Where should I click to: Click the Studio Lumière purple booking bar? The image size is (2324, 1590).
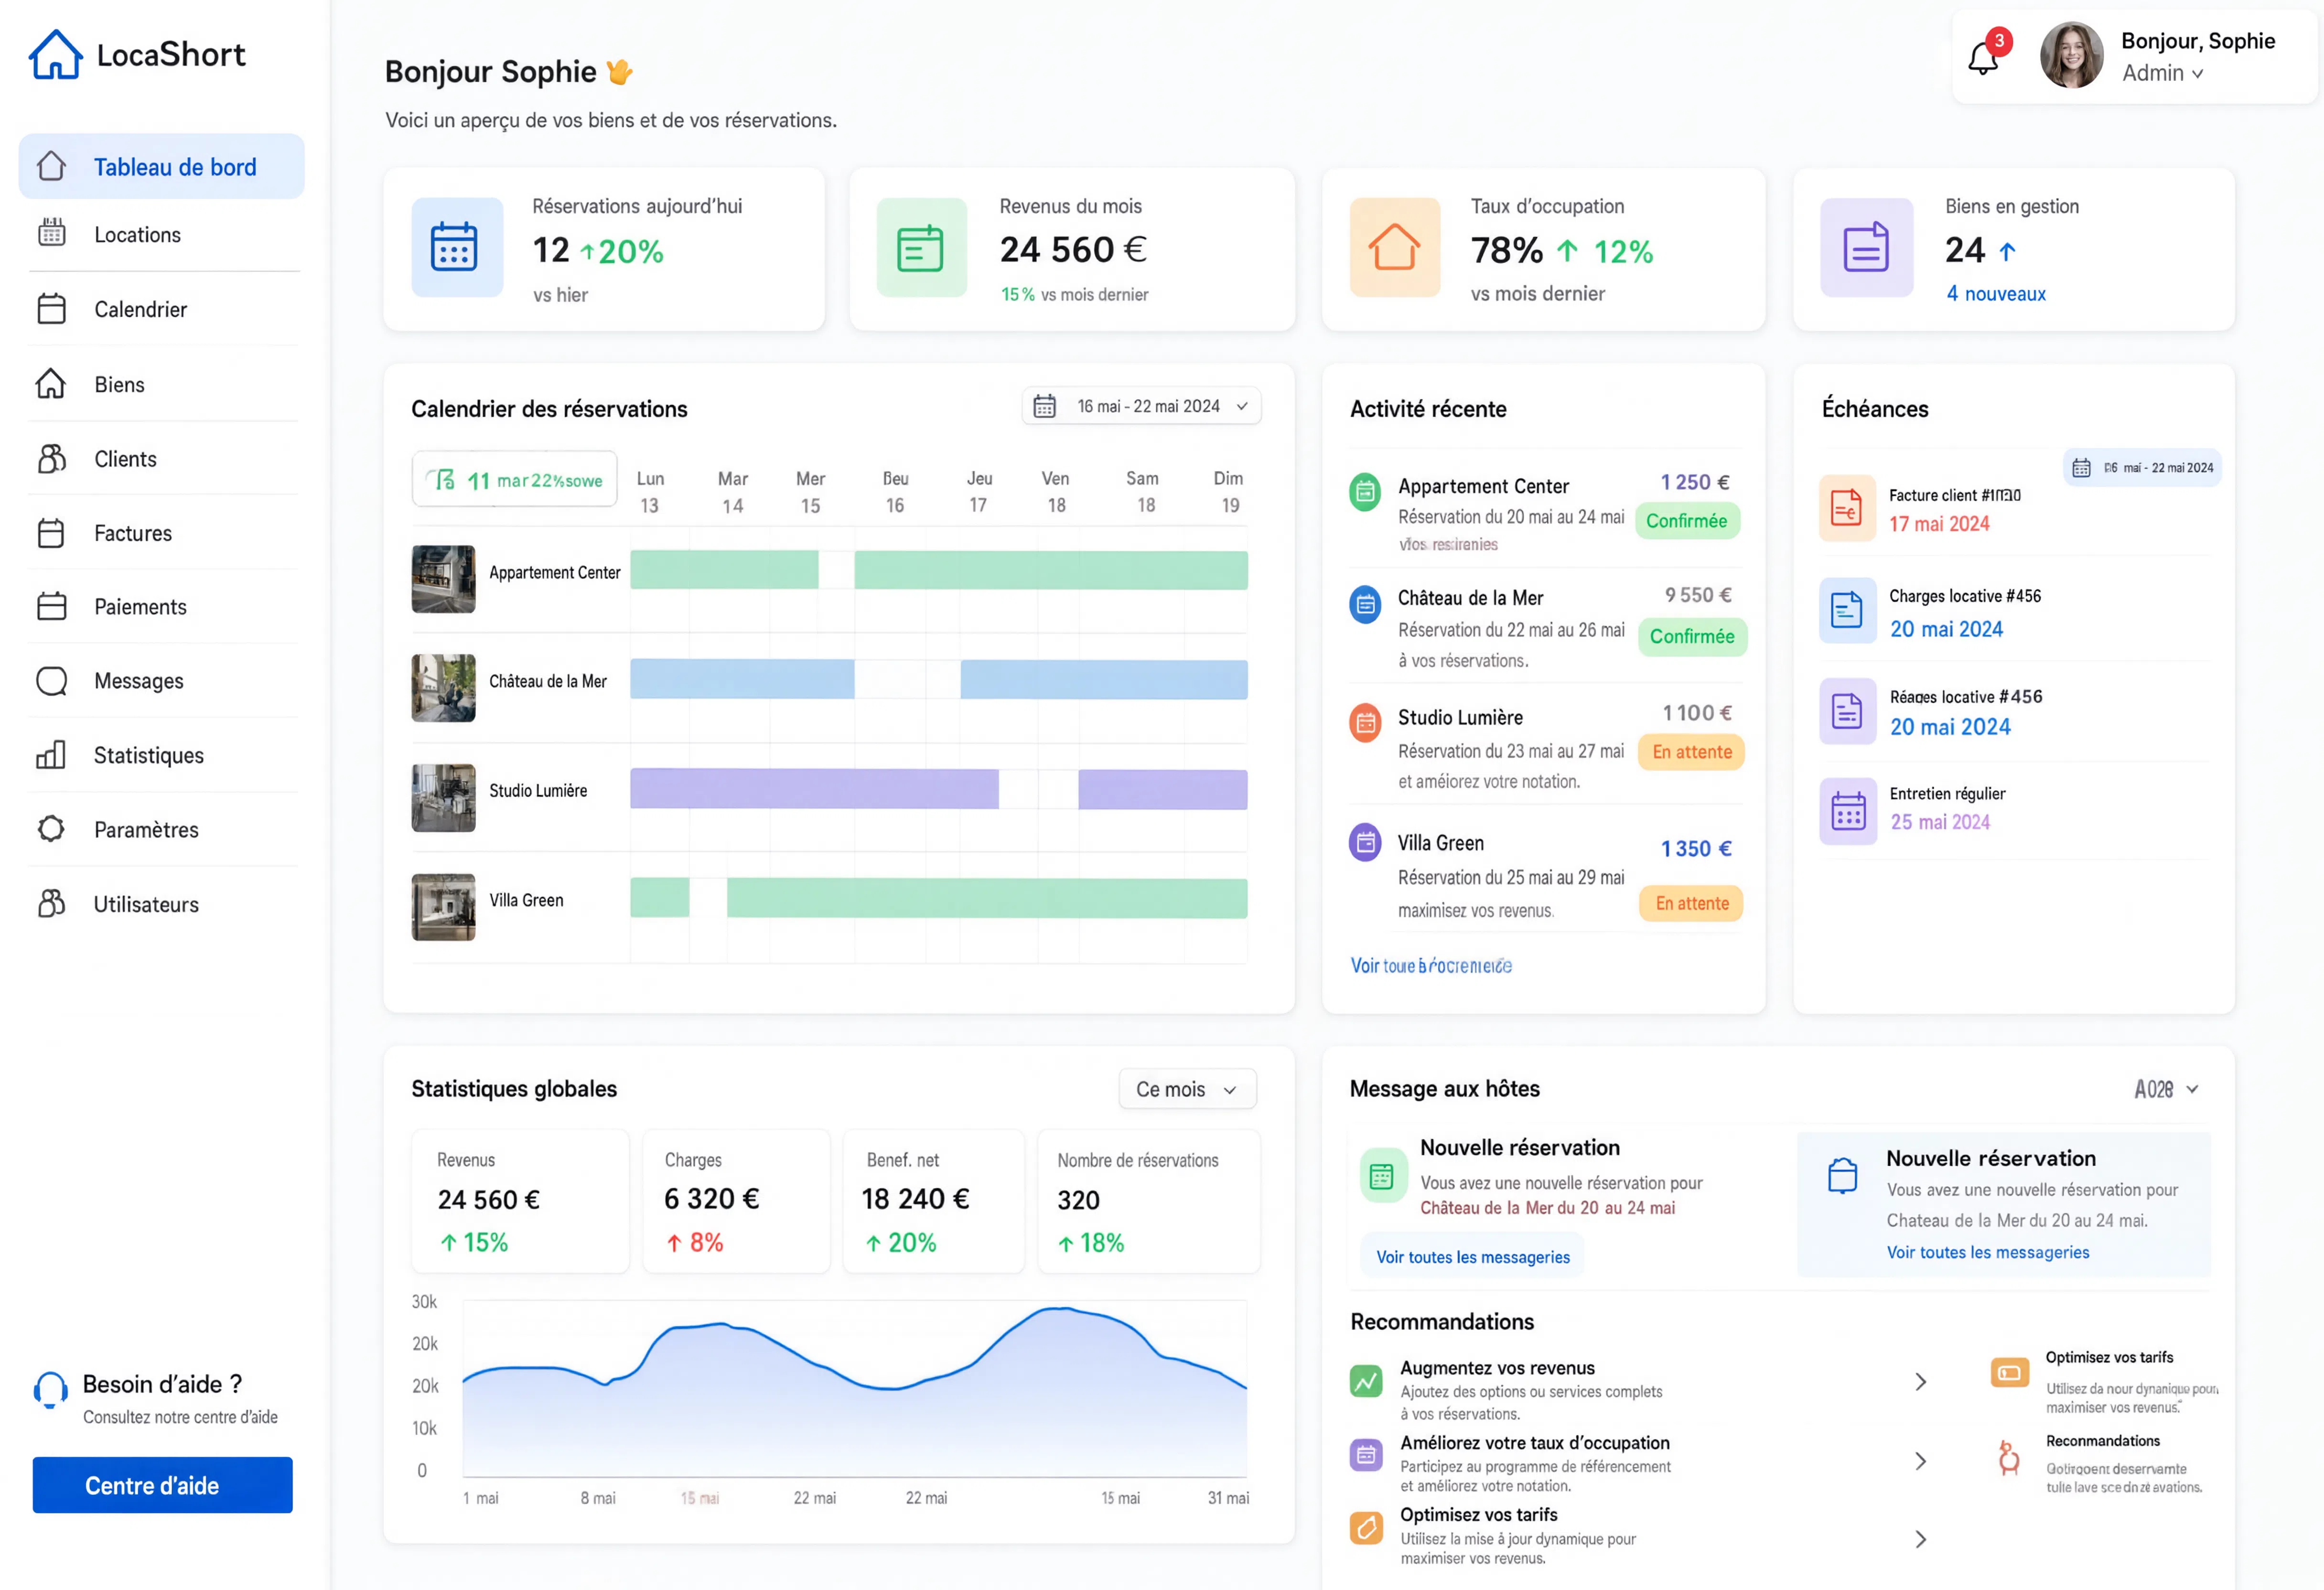814,789
